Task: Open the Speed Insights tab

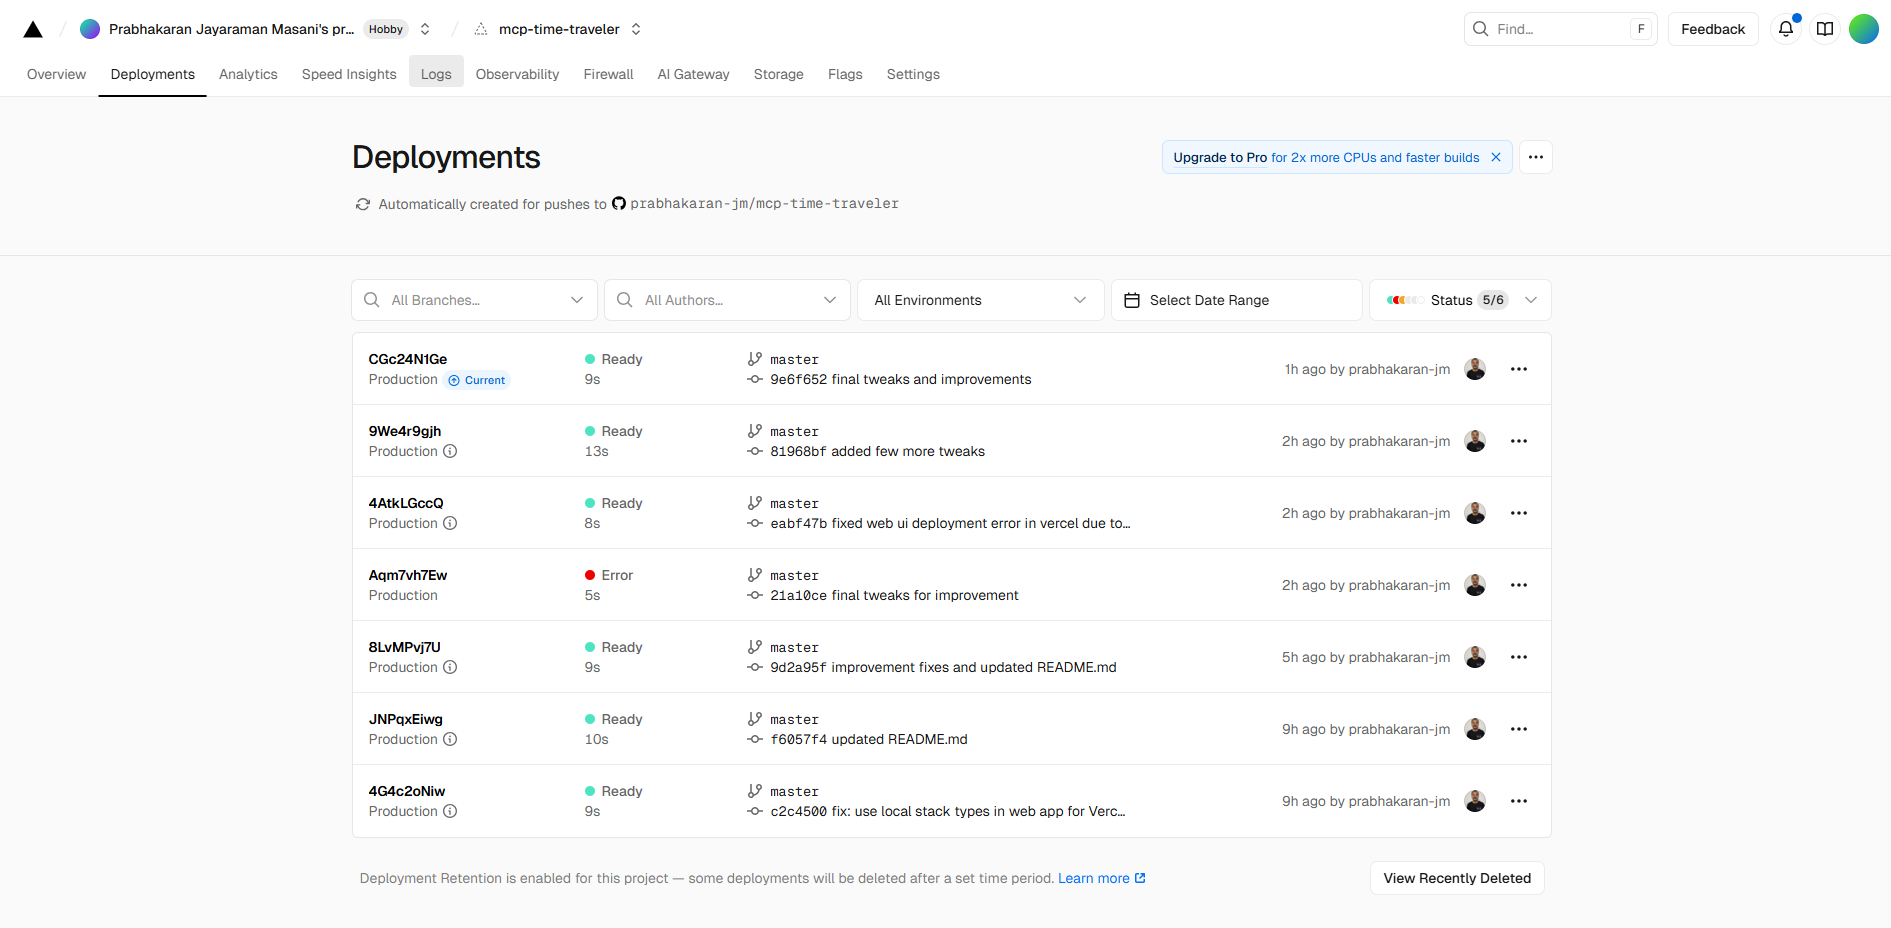Action: (349, 74)
